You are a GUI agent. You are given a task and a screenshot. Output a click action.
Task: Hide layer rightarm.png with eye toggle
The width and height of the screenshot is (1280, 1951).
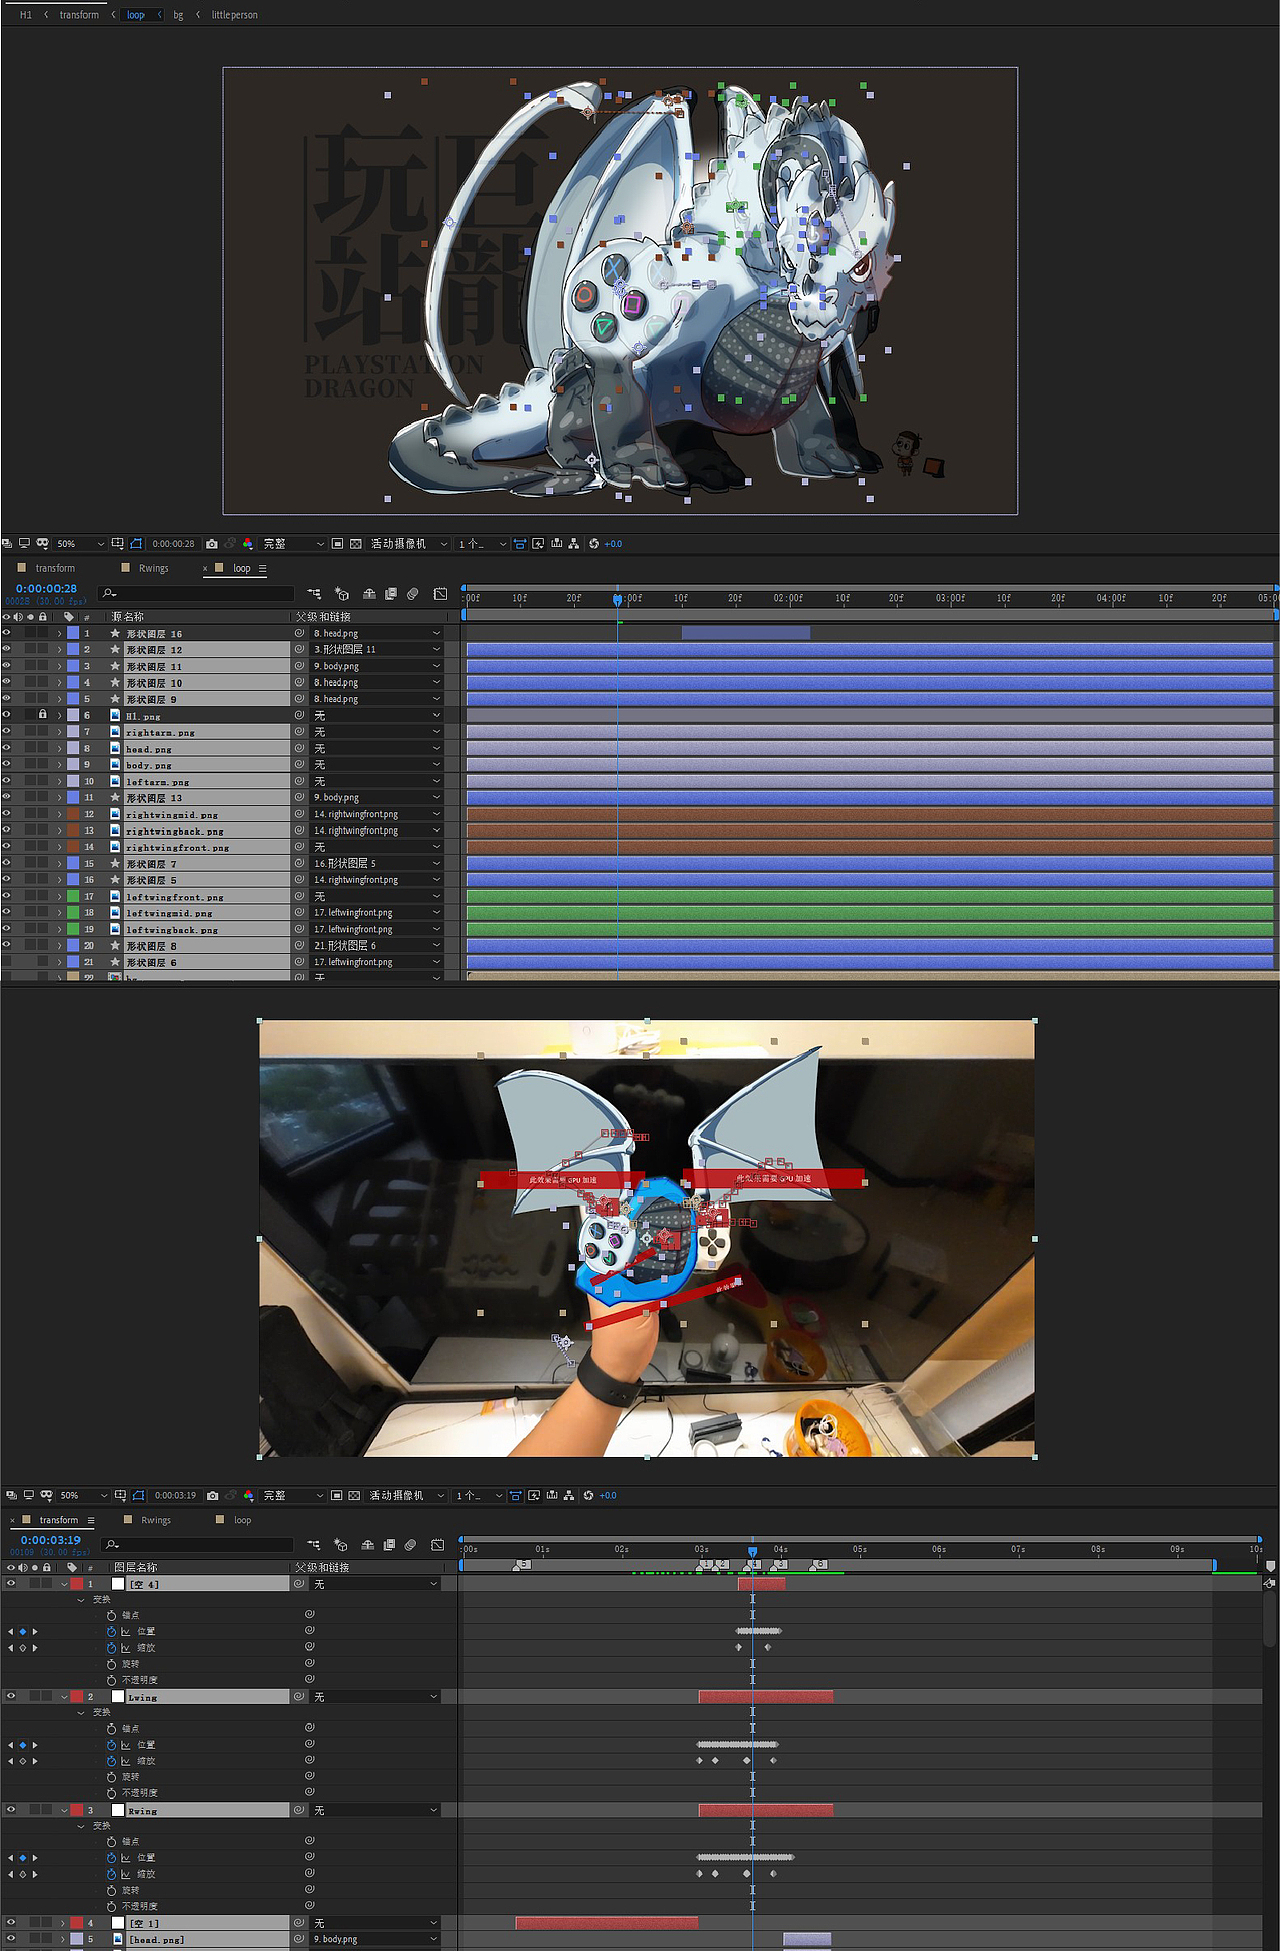coord(7,732)
